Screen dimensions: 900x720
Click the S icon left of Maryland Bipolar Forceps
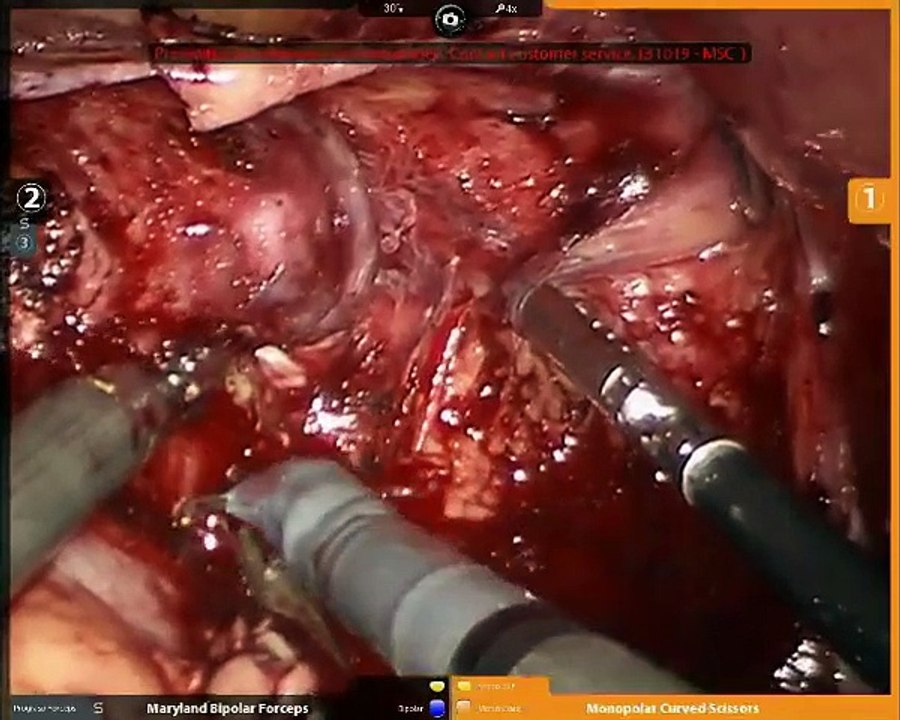tap(98, 707)
